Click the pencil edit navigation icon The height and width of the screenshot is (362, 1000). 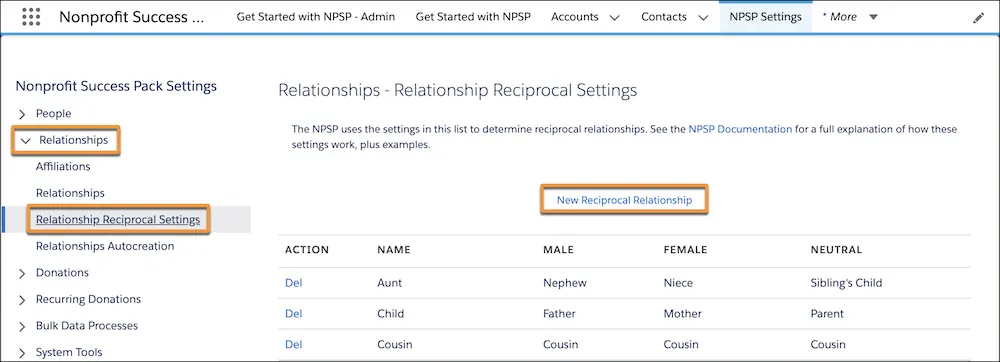coord(978,18)
